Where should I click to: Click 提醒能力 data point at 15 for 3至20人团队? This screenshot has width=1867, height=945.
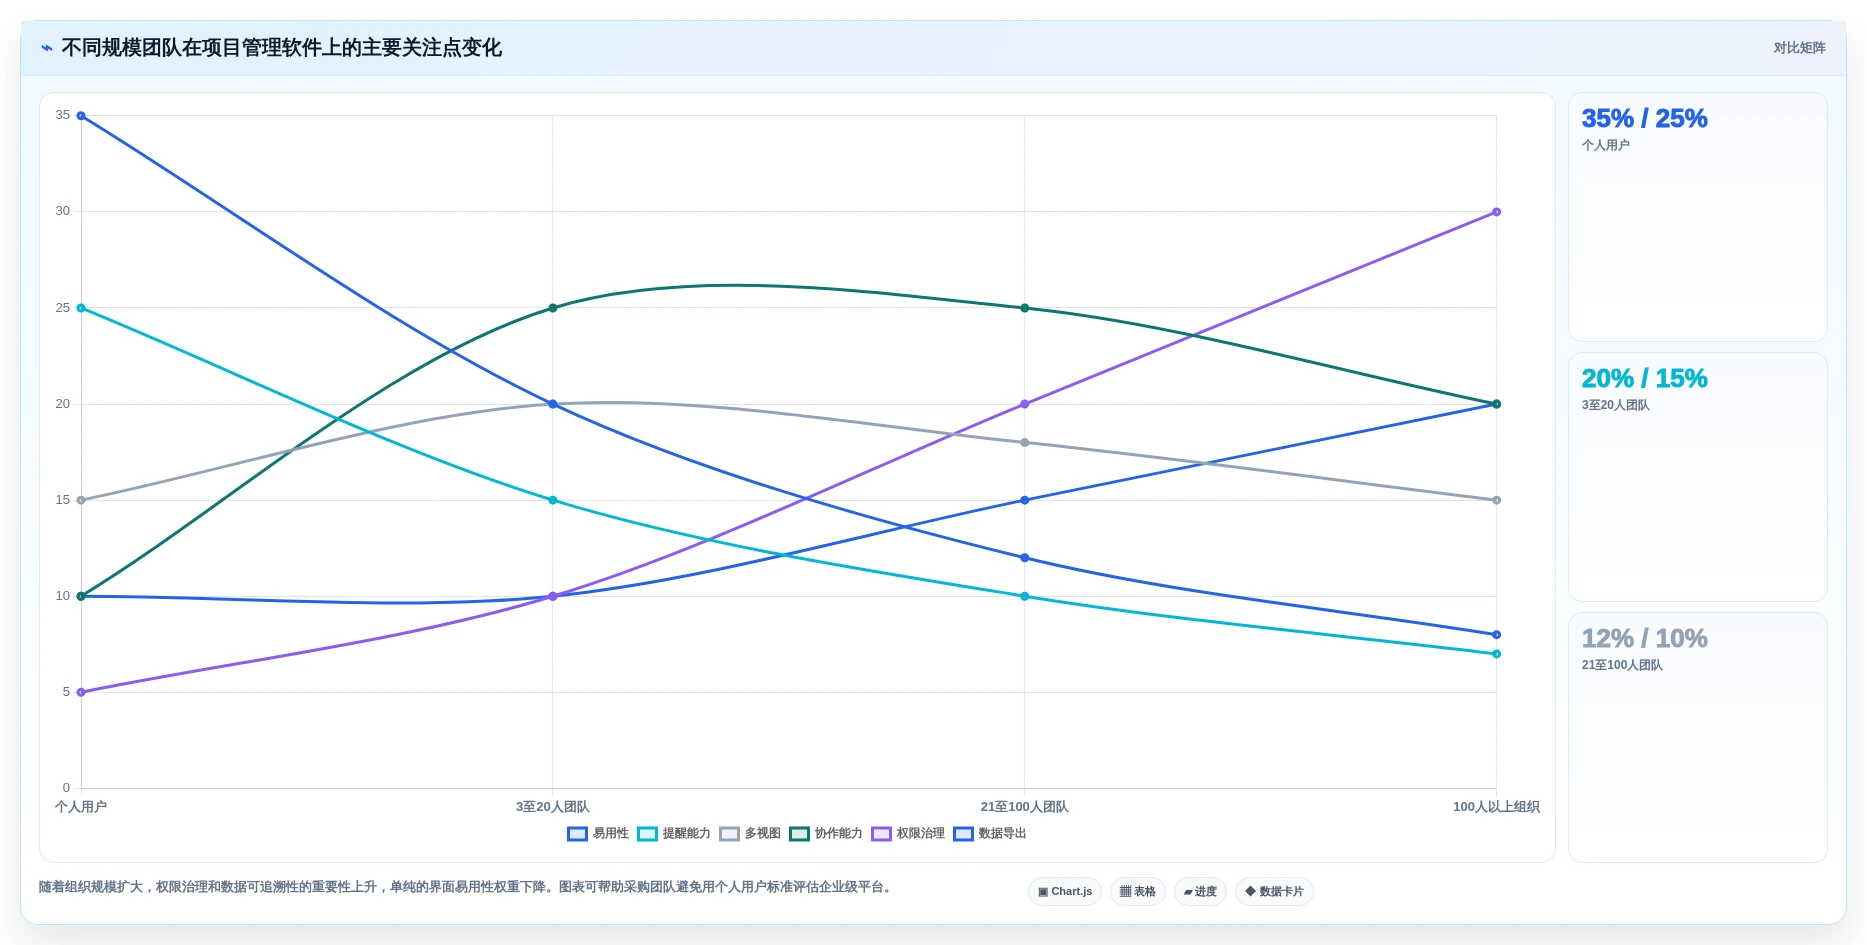(553, 500)
